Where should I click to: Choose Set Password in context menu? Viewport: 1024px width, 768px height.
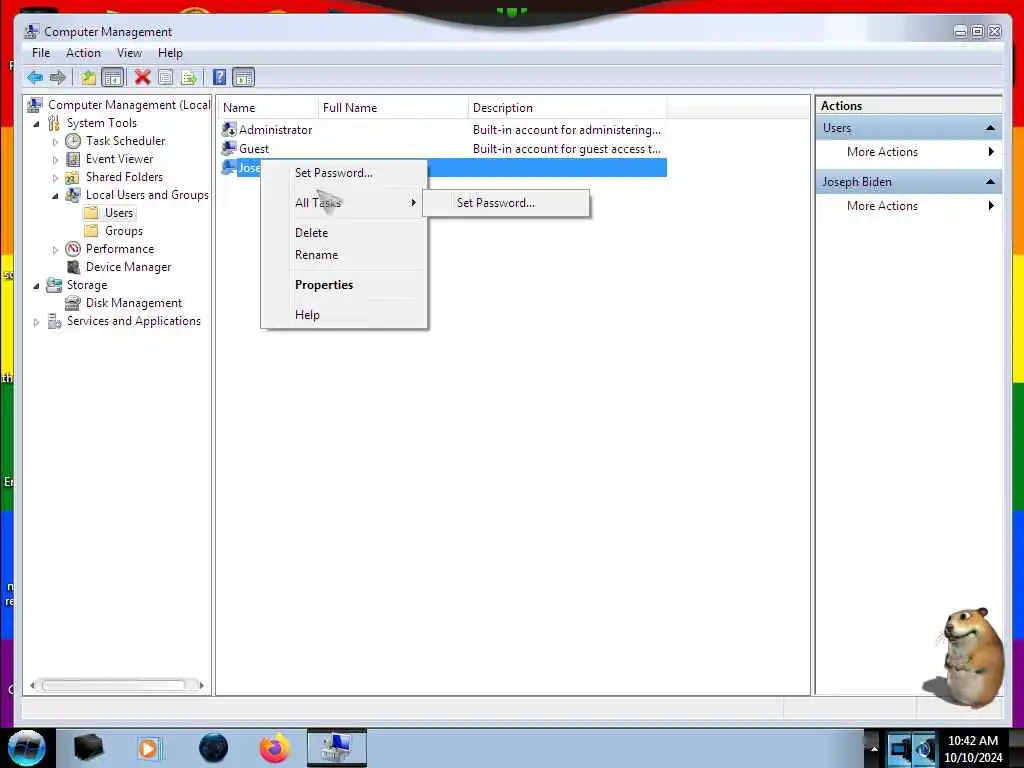[344, 173]
